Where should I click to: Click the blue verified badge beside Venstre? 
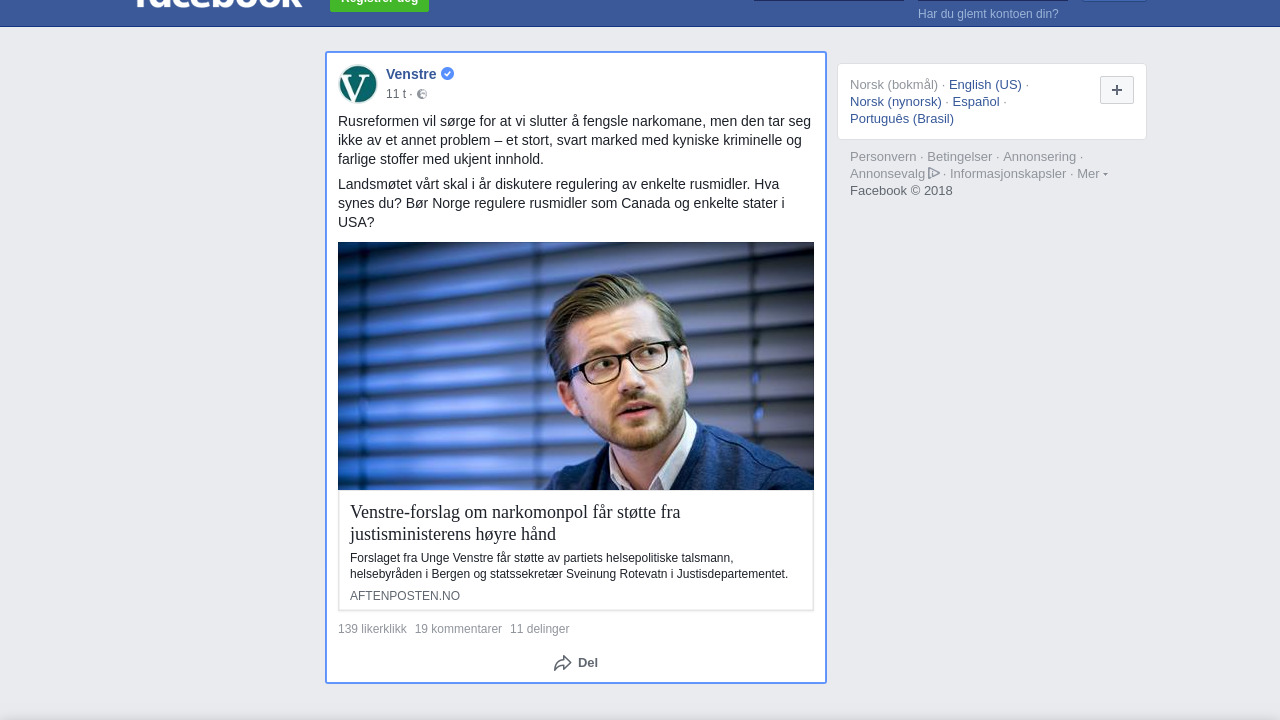tap(448, 74)
